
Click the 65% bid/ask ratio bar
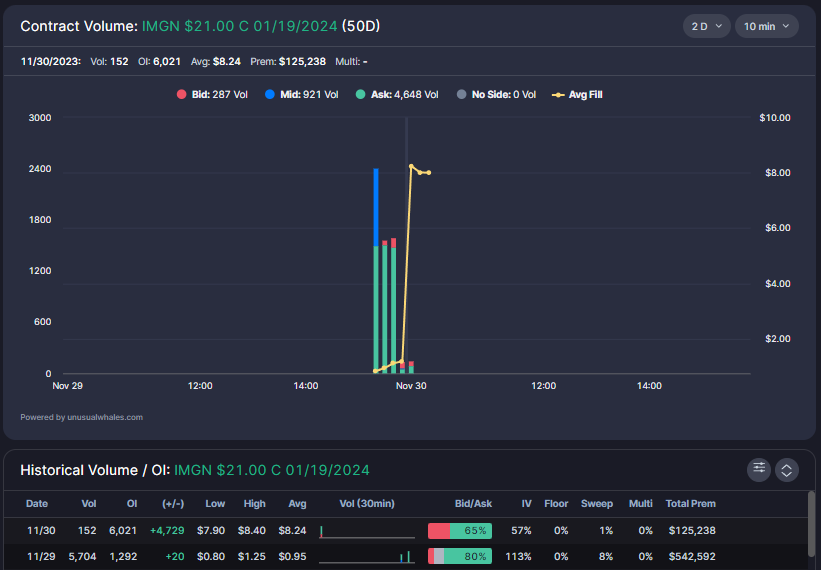coord(460,531)
